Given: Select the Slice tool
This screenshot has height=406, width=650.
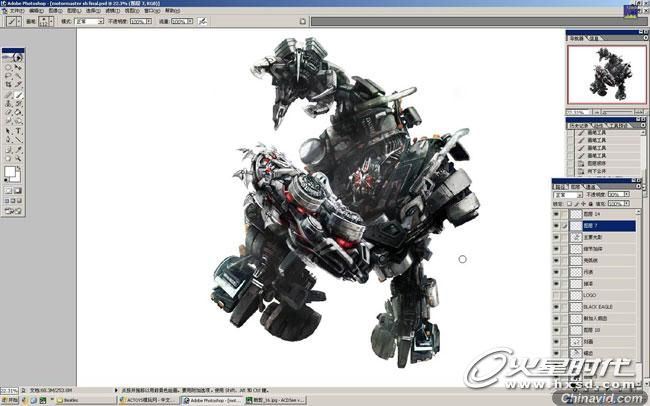Looking at the screenshot, I should click(18, 85).
